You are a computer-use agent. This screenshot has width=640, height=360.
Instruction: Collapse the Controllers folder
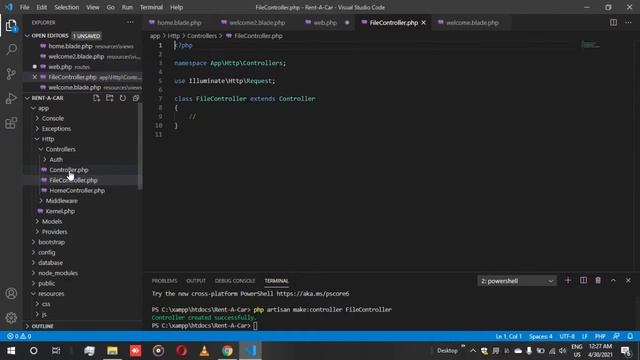[41, 149]
